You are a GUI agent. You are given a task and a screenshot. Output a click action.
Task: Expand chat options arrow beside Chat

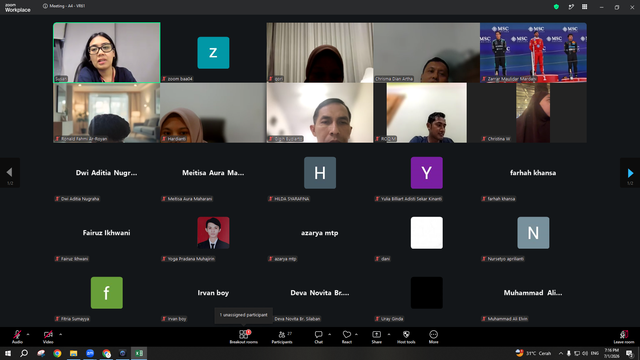coord(329,334)
